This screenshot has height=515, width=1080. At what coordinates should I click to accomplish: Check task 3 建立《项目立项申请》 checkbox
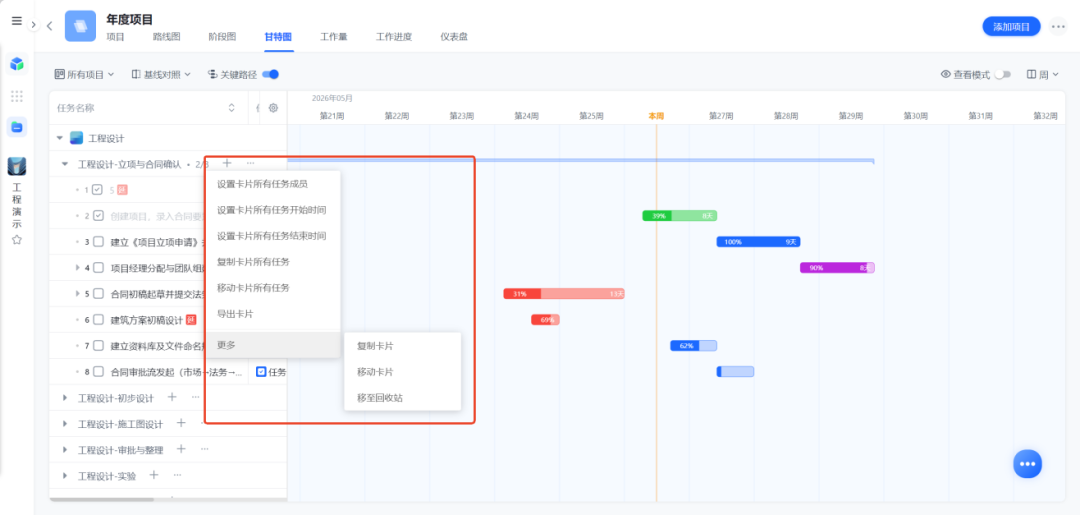(98, 242)
